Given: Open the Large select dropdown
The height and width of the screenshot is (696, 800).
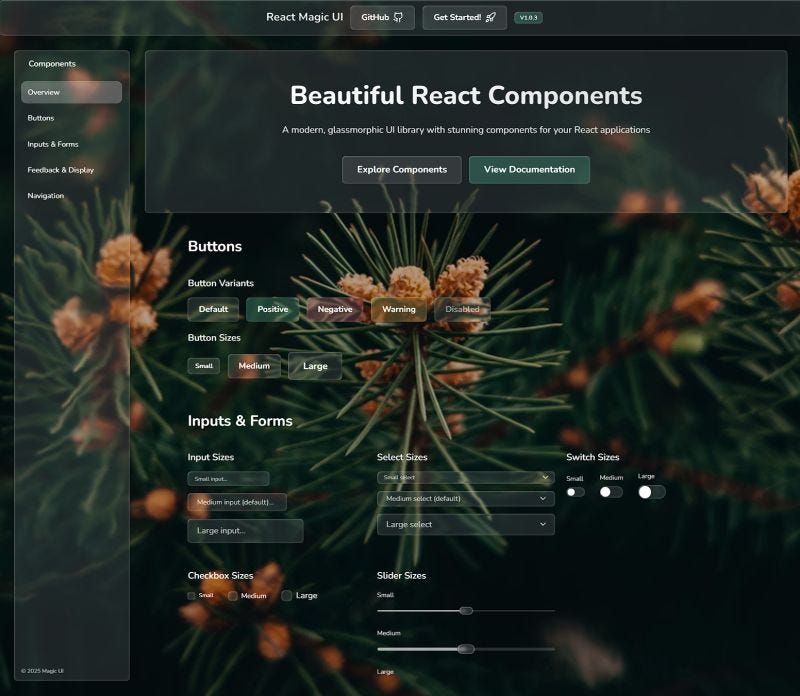Looking at the screenshot, I should click(x=466, y=525).
